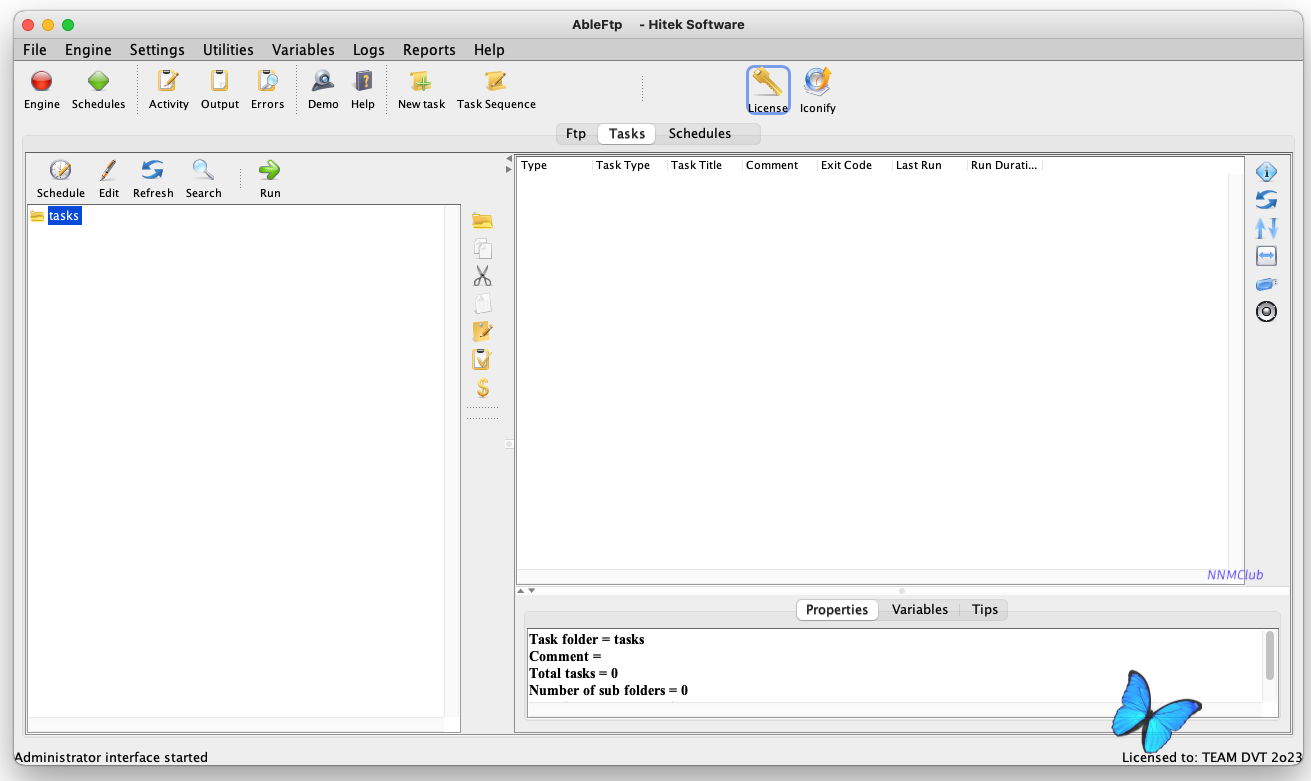Run the task with the green arrow icon
1311x781 pixels.
(x=270, y=170)
